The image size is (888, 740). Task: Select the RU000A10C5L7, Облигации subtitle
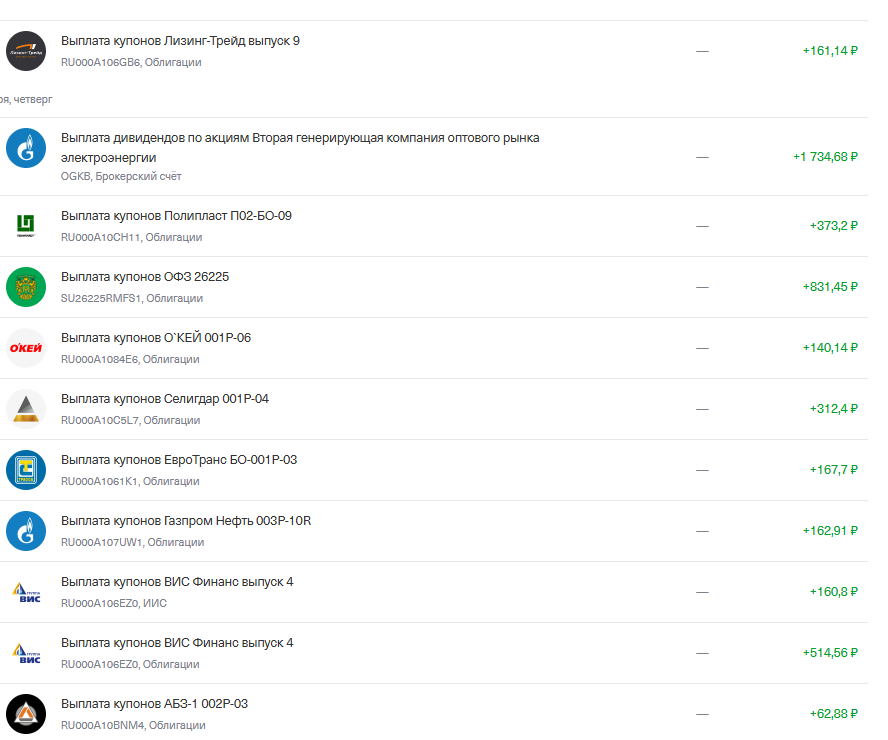pos(131,421)
